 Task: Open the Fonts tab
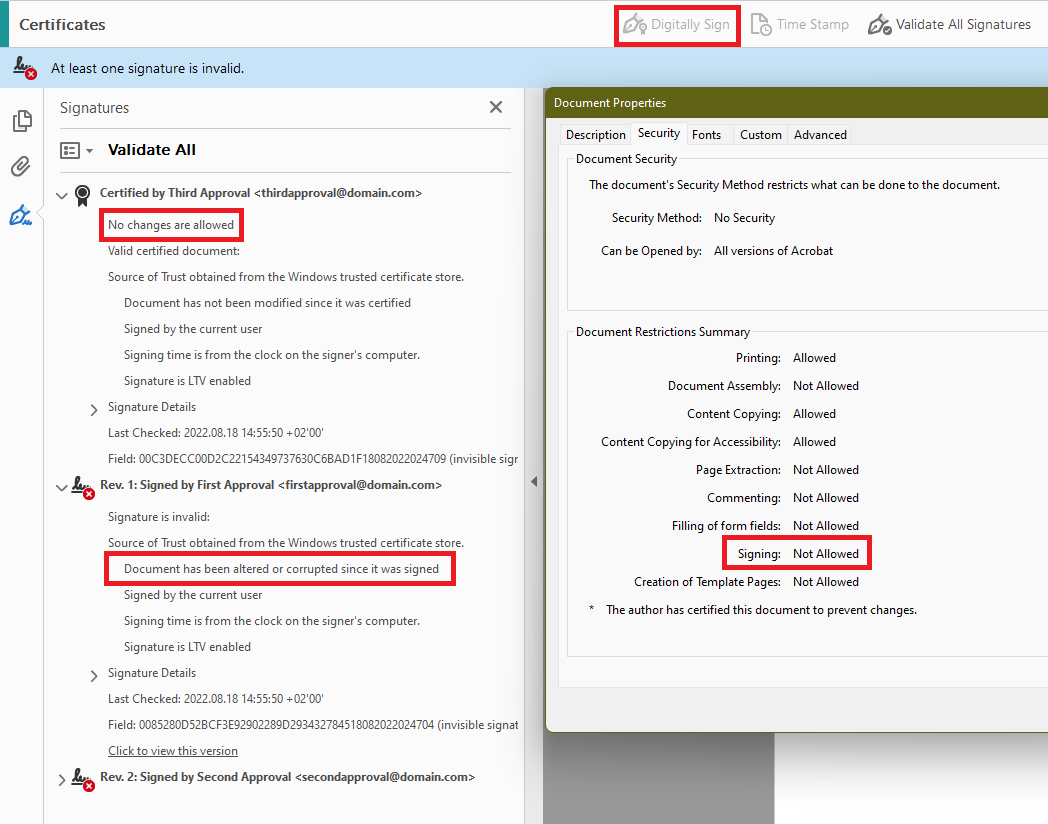708,134
